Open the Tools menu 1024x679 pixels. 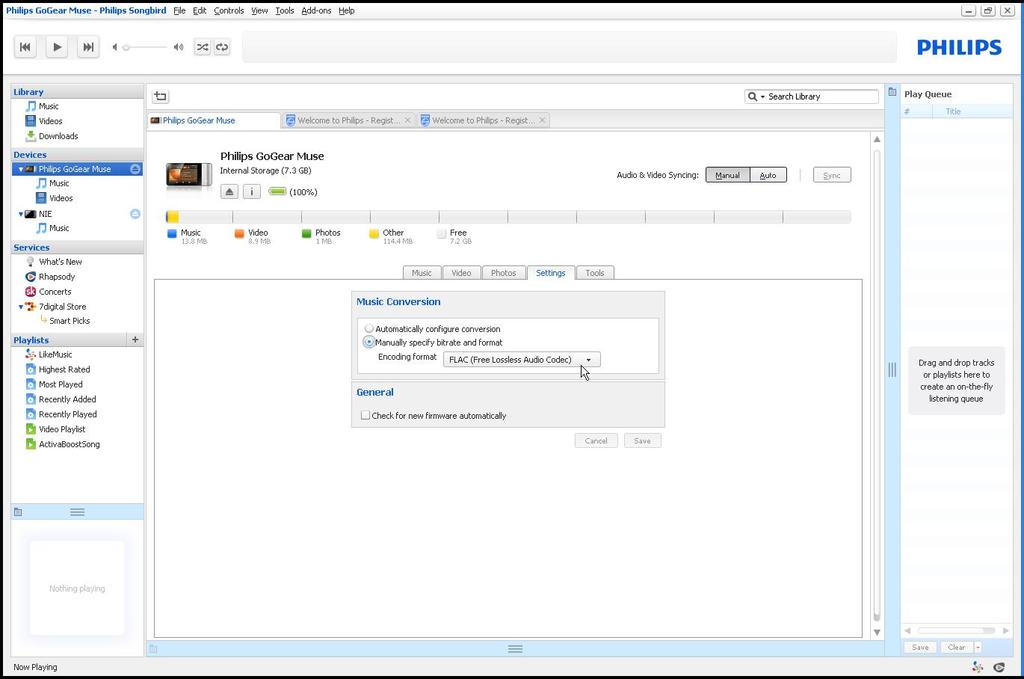click(285, 10)
